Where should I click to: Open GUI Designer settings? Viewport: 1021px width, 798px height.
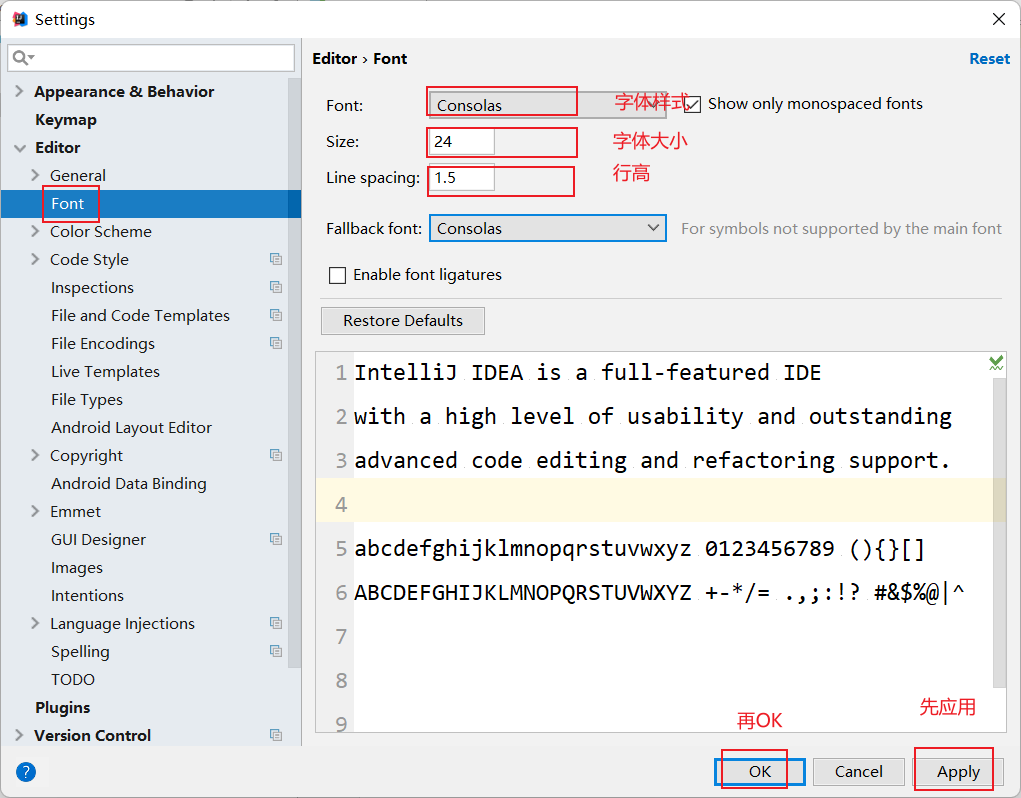coord(98,540)
